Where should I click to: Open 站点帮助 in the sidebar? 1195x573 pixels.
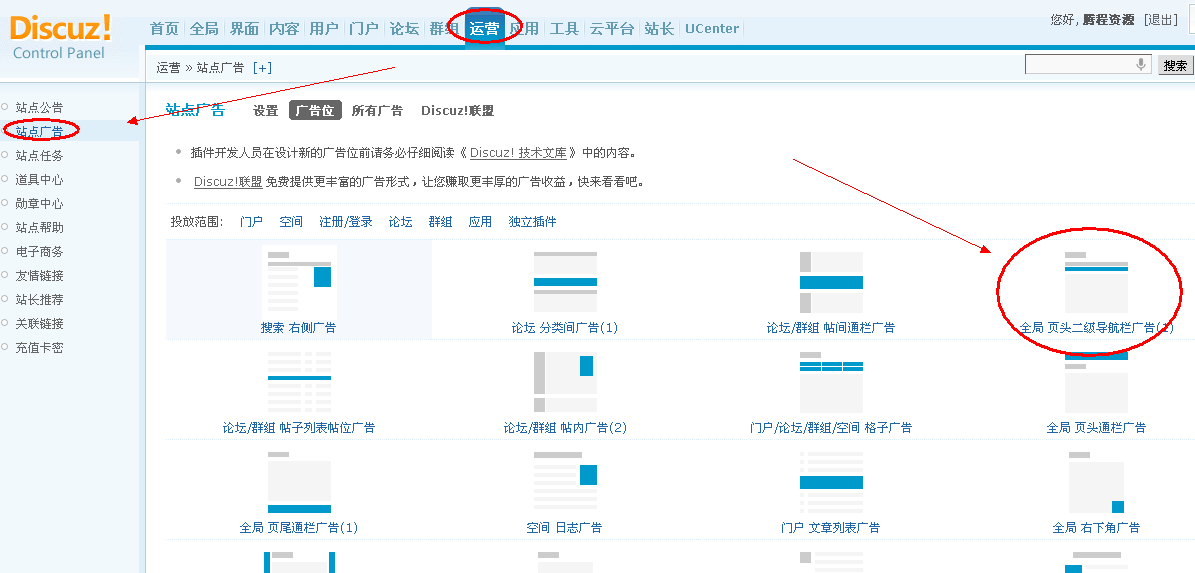pyautogui.click(x=39, y=227)
